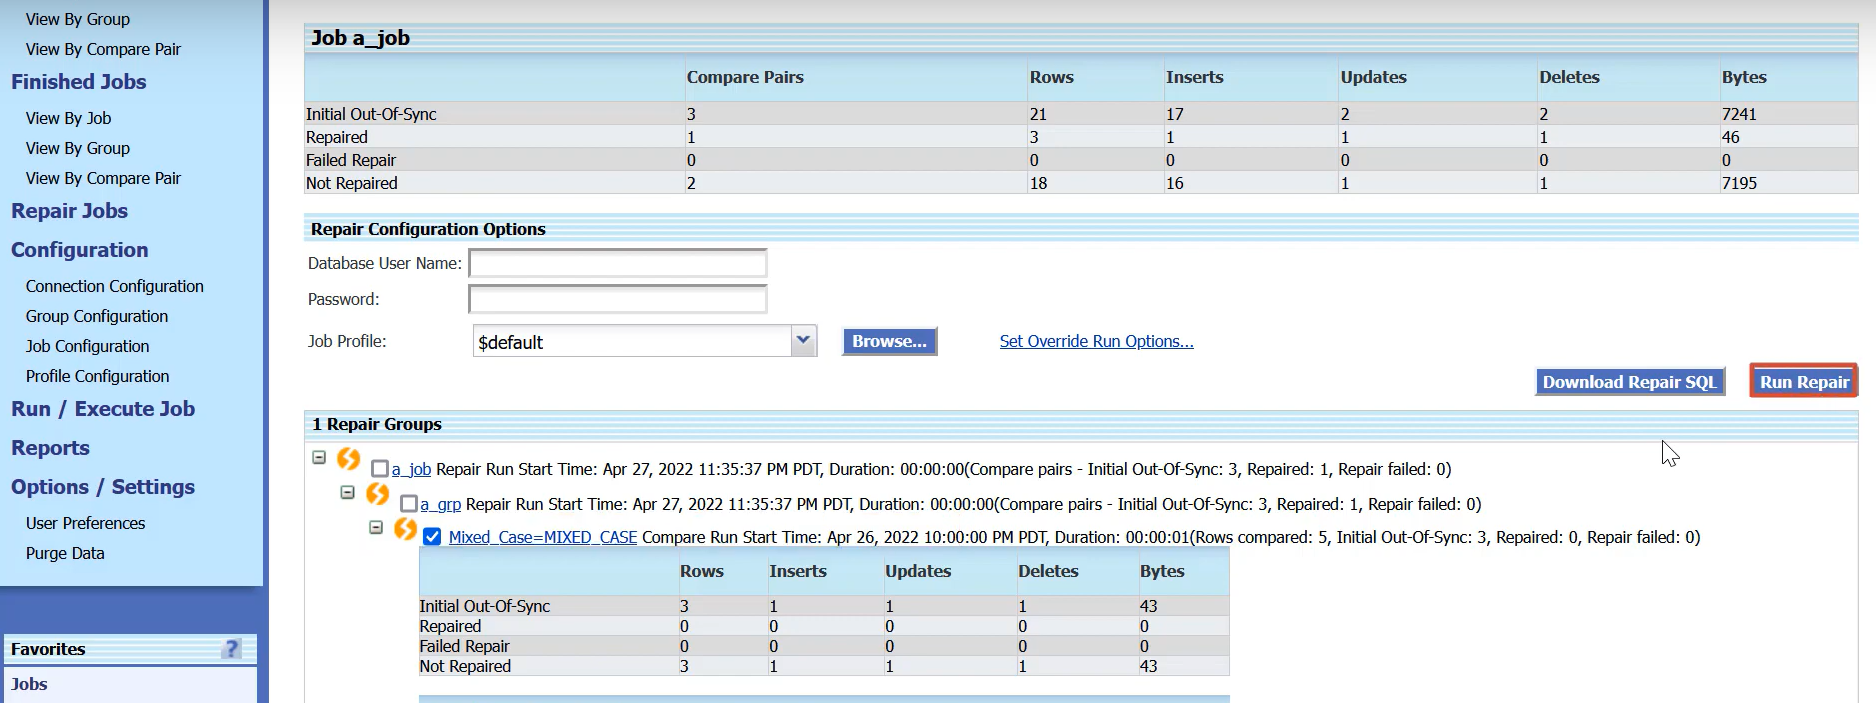
Task: Select Finished Jobs View By Compare Pair
Action: click(103, 178)
